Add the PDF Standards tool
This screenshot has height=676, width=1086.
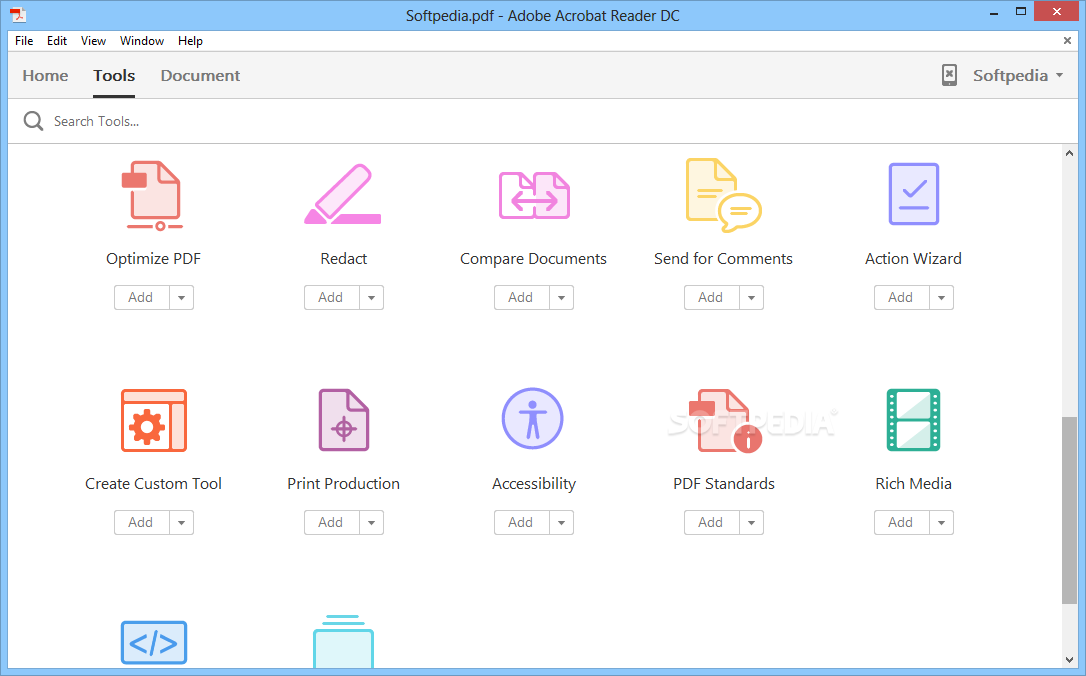711,522
